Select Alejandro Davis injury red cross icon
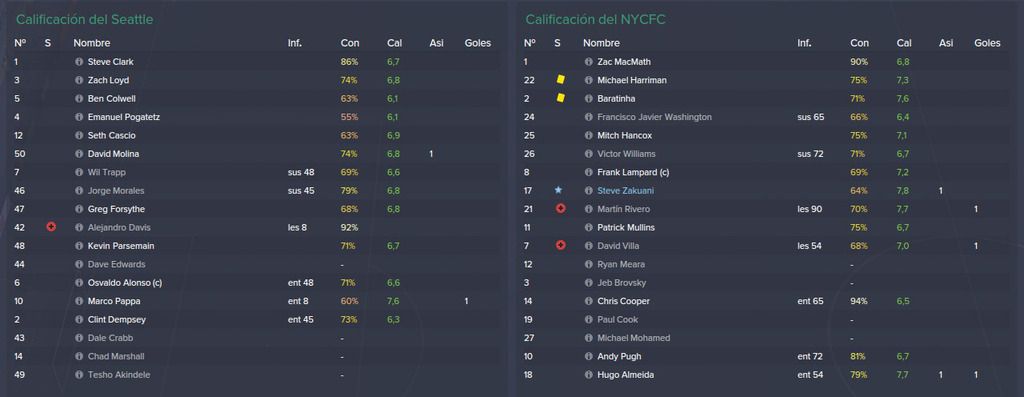 pyautogui.click(x=51, y=227)
